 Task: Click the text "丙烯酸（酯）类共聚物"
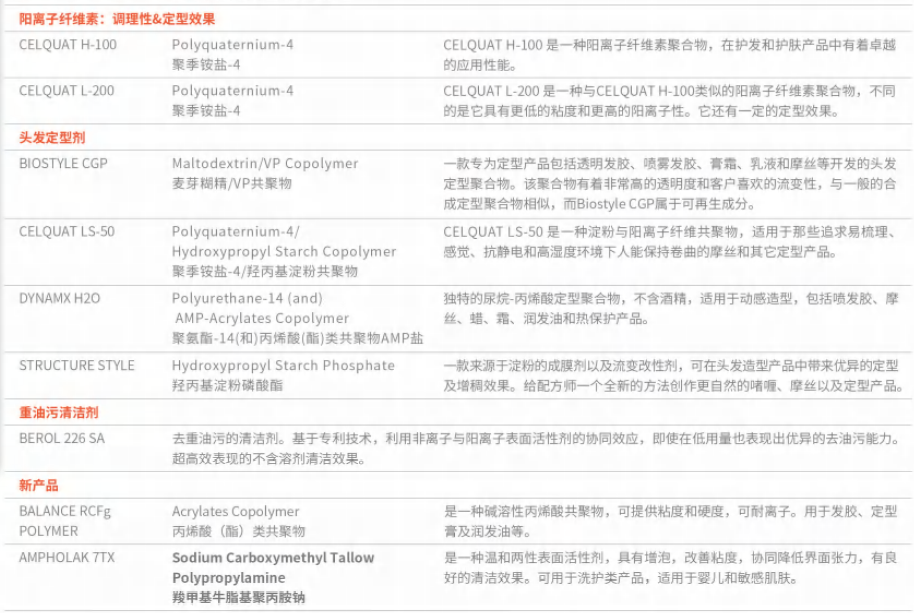click(x=238, y=531)
